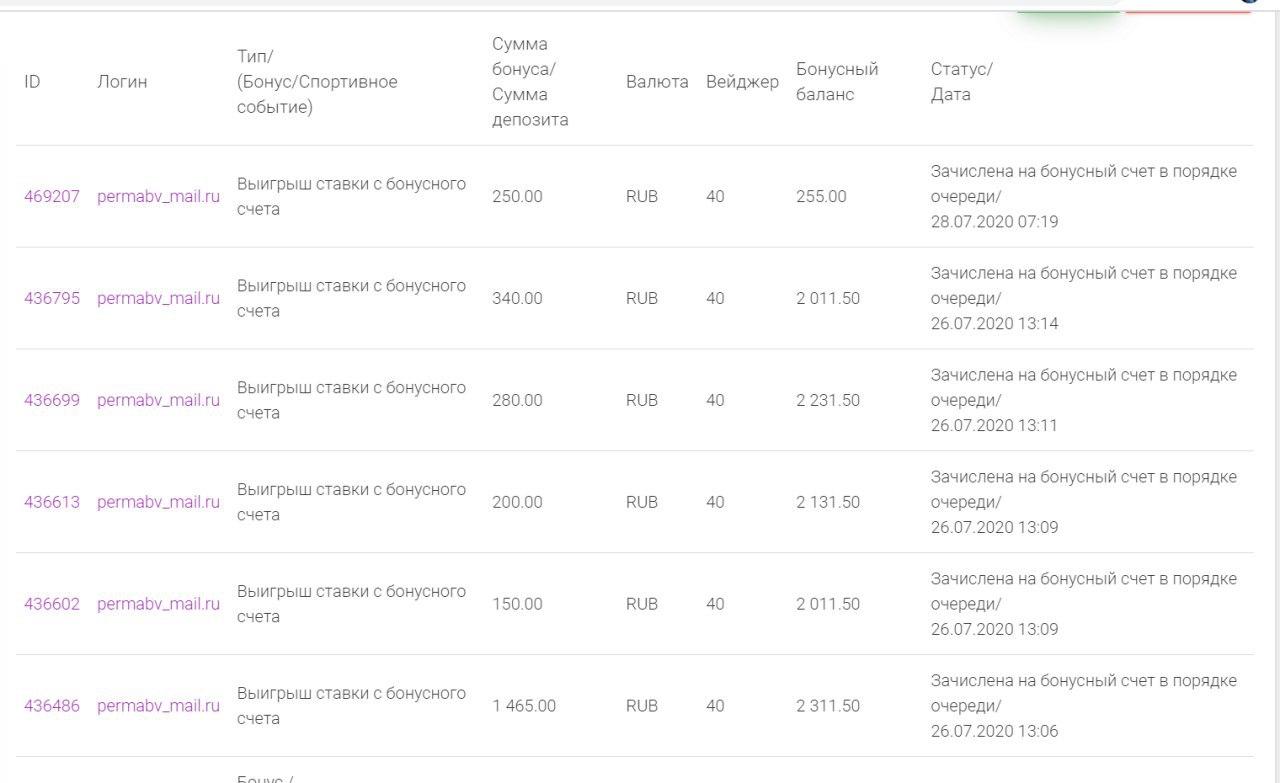The width and height of the screenshot is (1280, 783).
Task: Open the login link in row 436486
Action: click(158, 707)
